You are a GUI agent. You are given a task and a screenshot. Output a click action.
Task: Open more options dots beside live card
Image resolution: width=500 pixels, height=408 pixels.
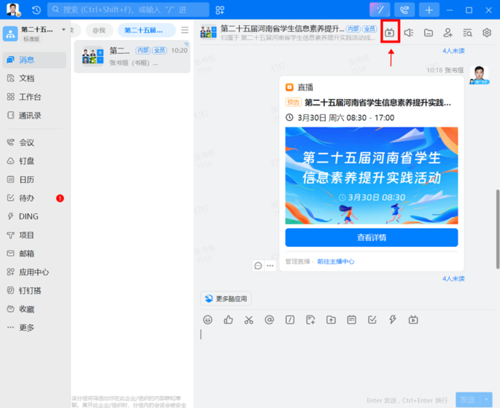(270, 266)
